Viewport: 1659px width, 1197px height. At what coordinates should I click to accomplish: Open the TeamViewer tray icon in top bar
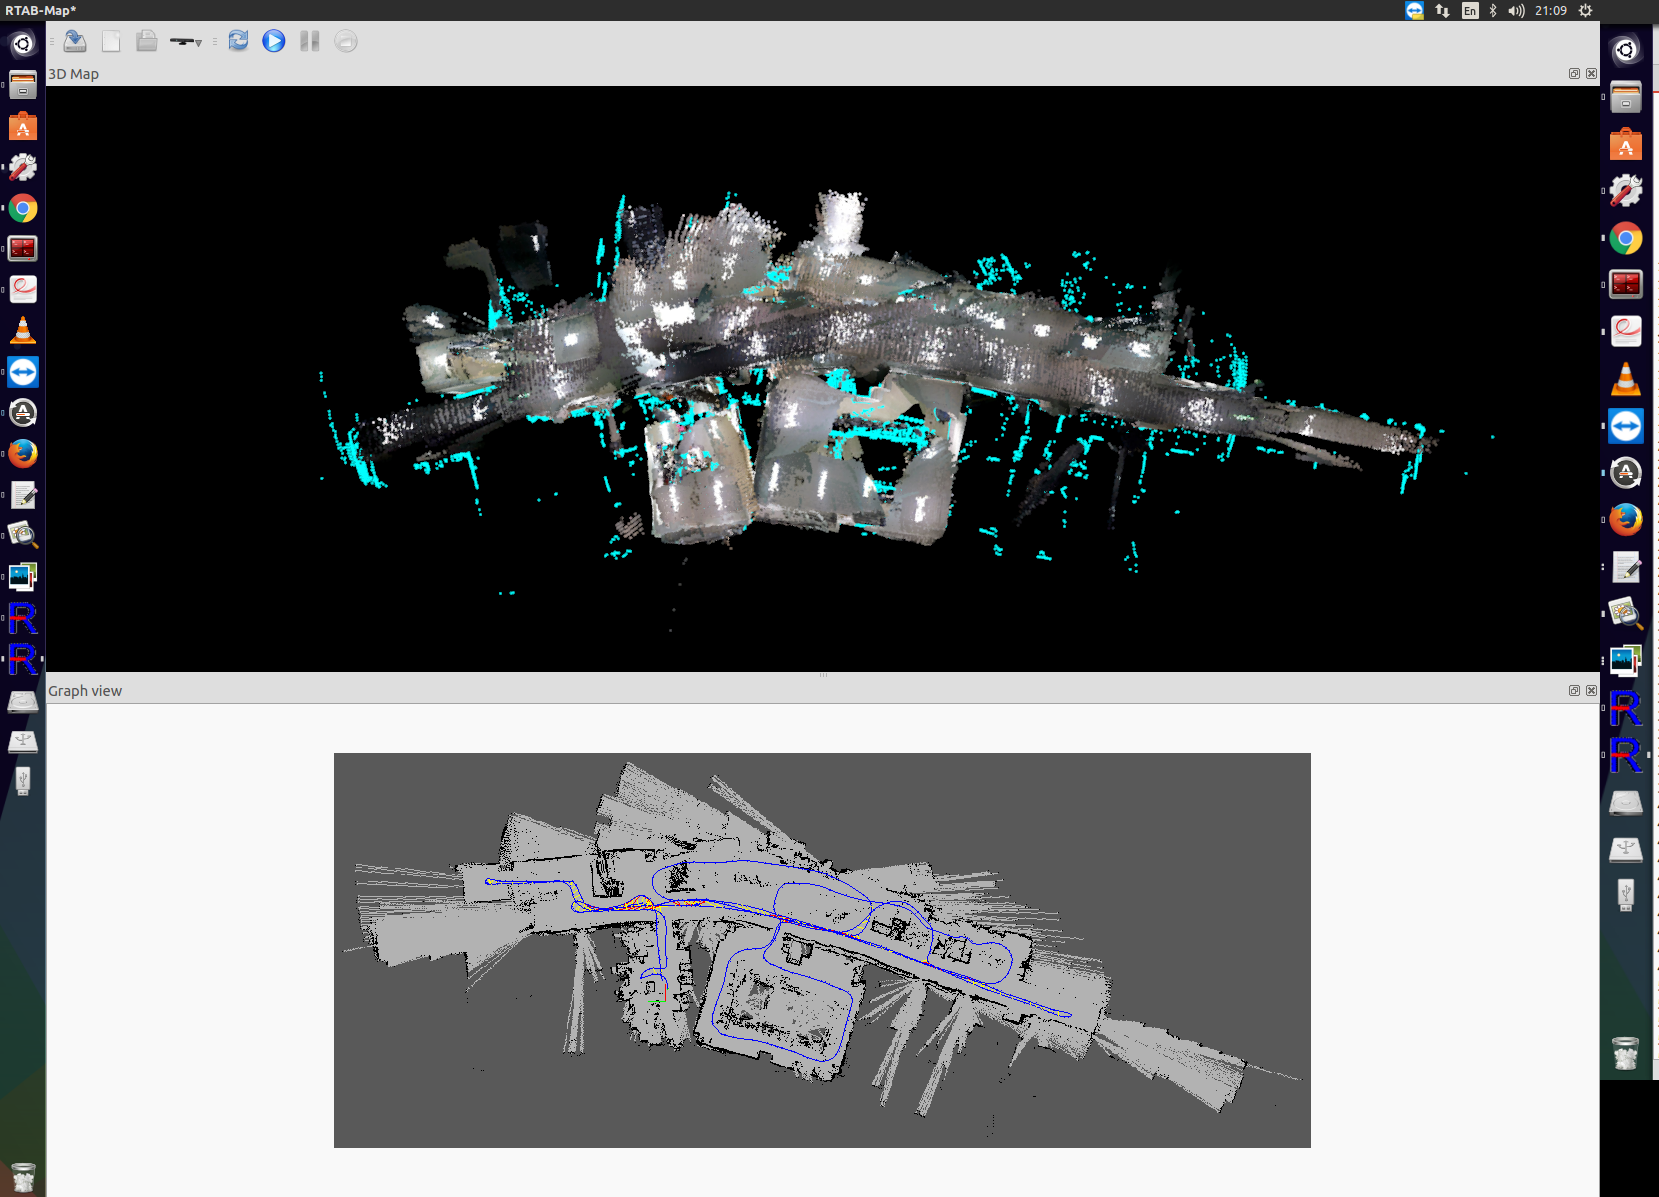(1414, 11)
